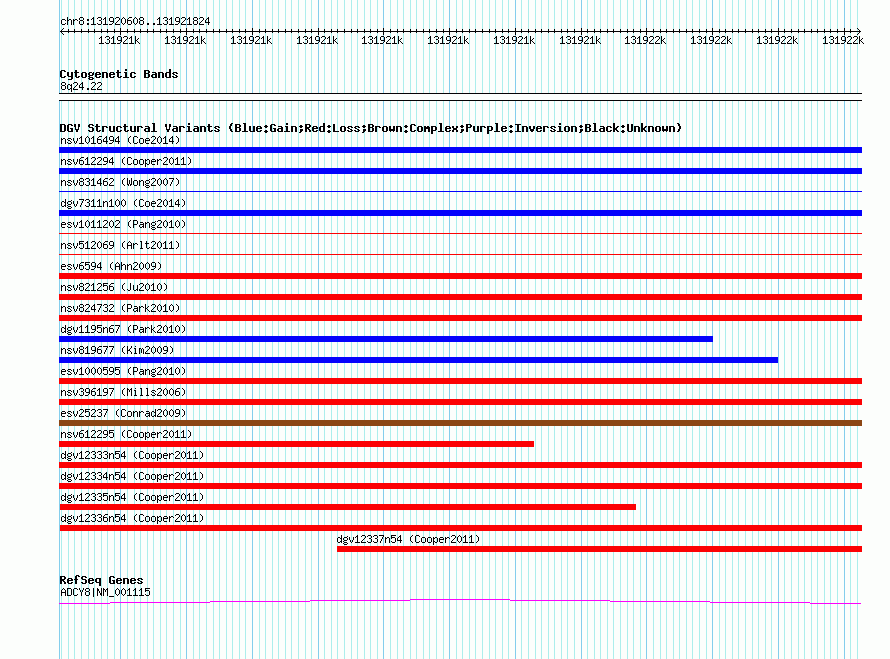Click the chromosome coordinate ruler axis
Image resolution: width=890 pixels, height=659 pixels.
pyautogui.click(x=460, y=31)
